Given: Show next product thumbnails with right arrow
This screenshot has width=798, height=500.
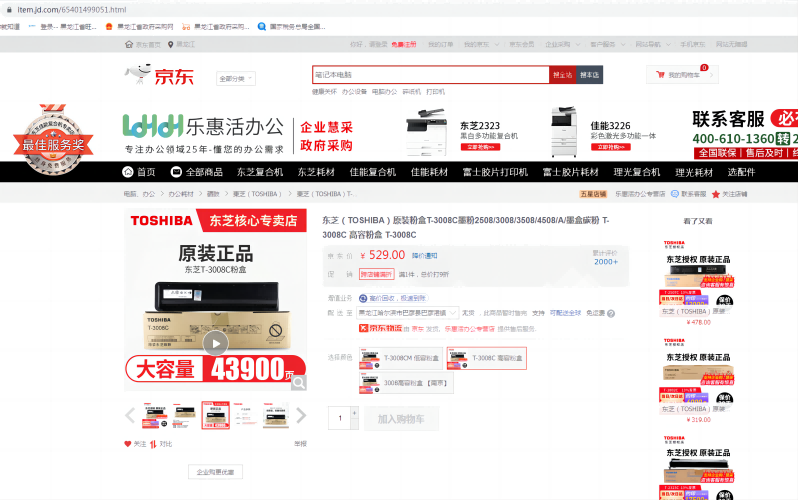Looking at the screenshot, I should 301,415.
